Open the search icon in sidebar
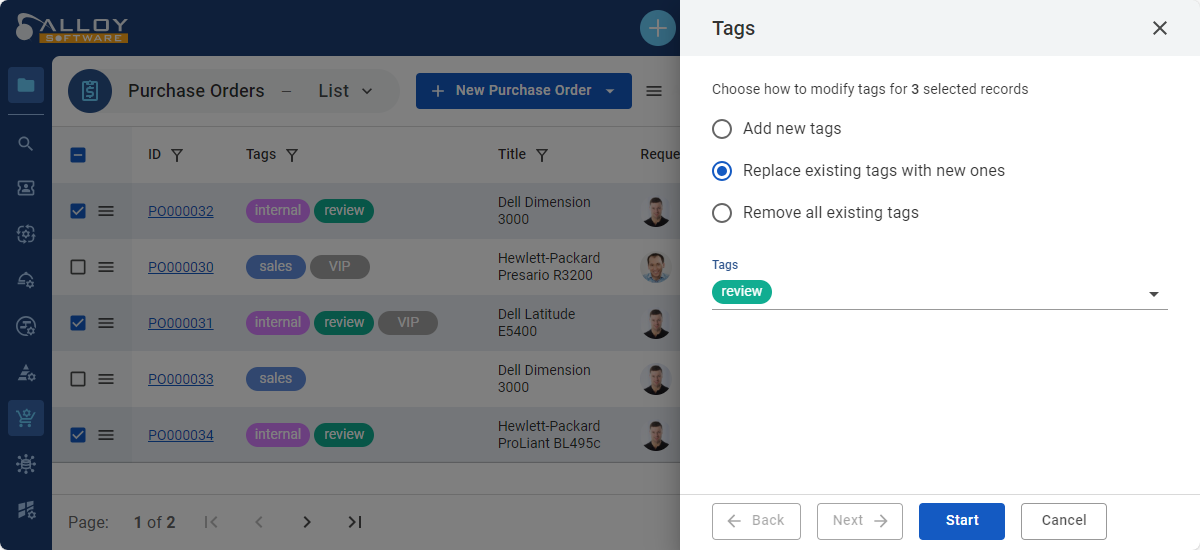The width and height of the screenshot is (1200, 550). pyautogui.click(x=26, y=143)
